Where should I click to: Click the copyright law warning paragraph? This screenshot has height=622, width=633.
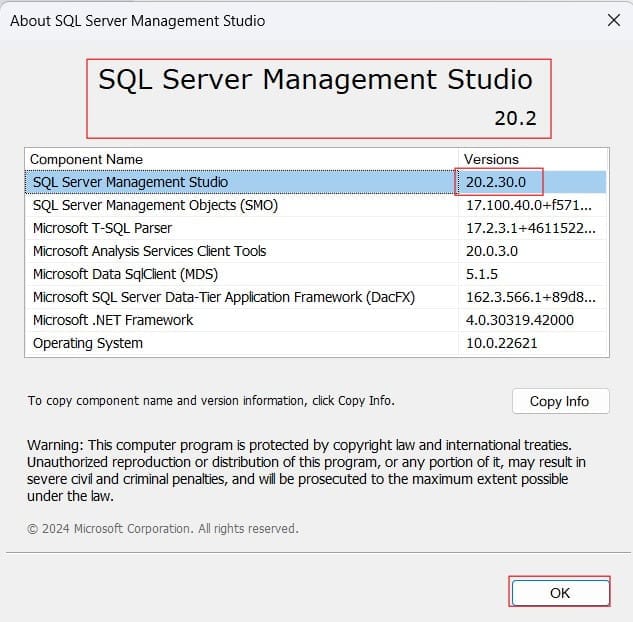[306, 470]
